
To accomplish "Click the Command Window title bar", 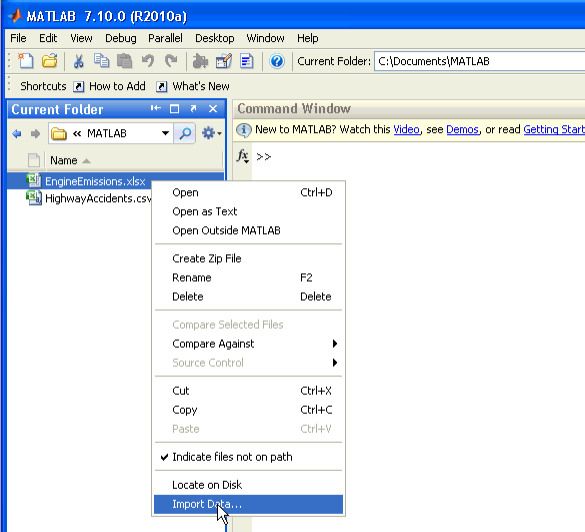I will (x=409, y=109).
